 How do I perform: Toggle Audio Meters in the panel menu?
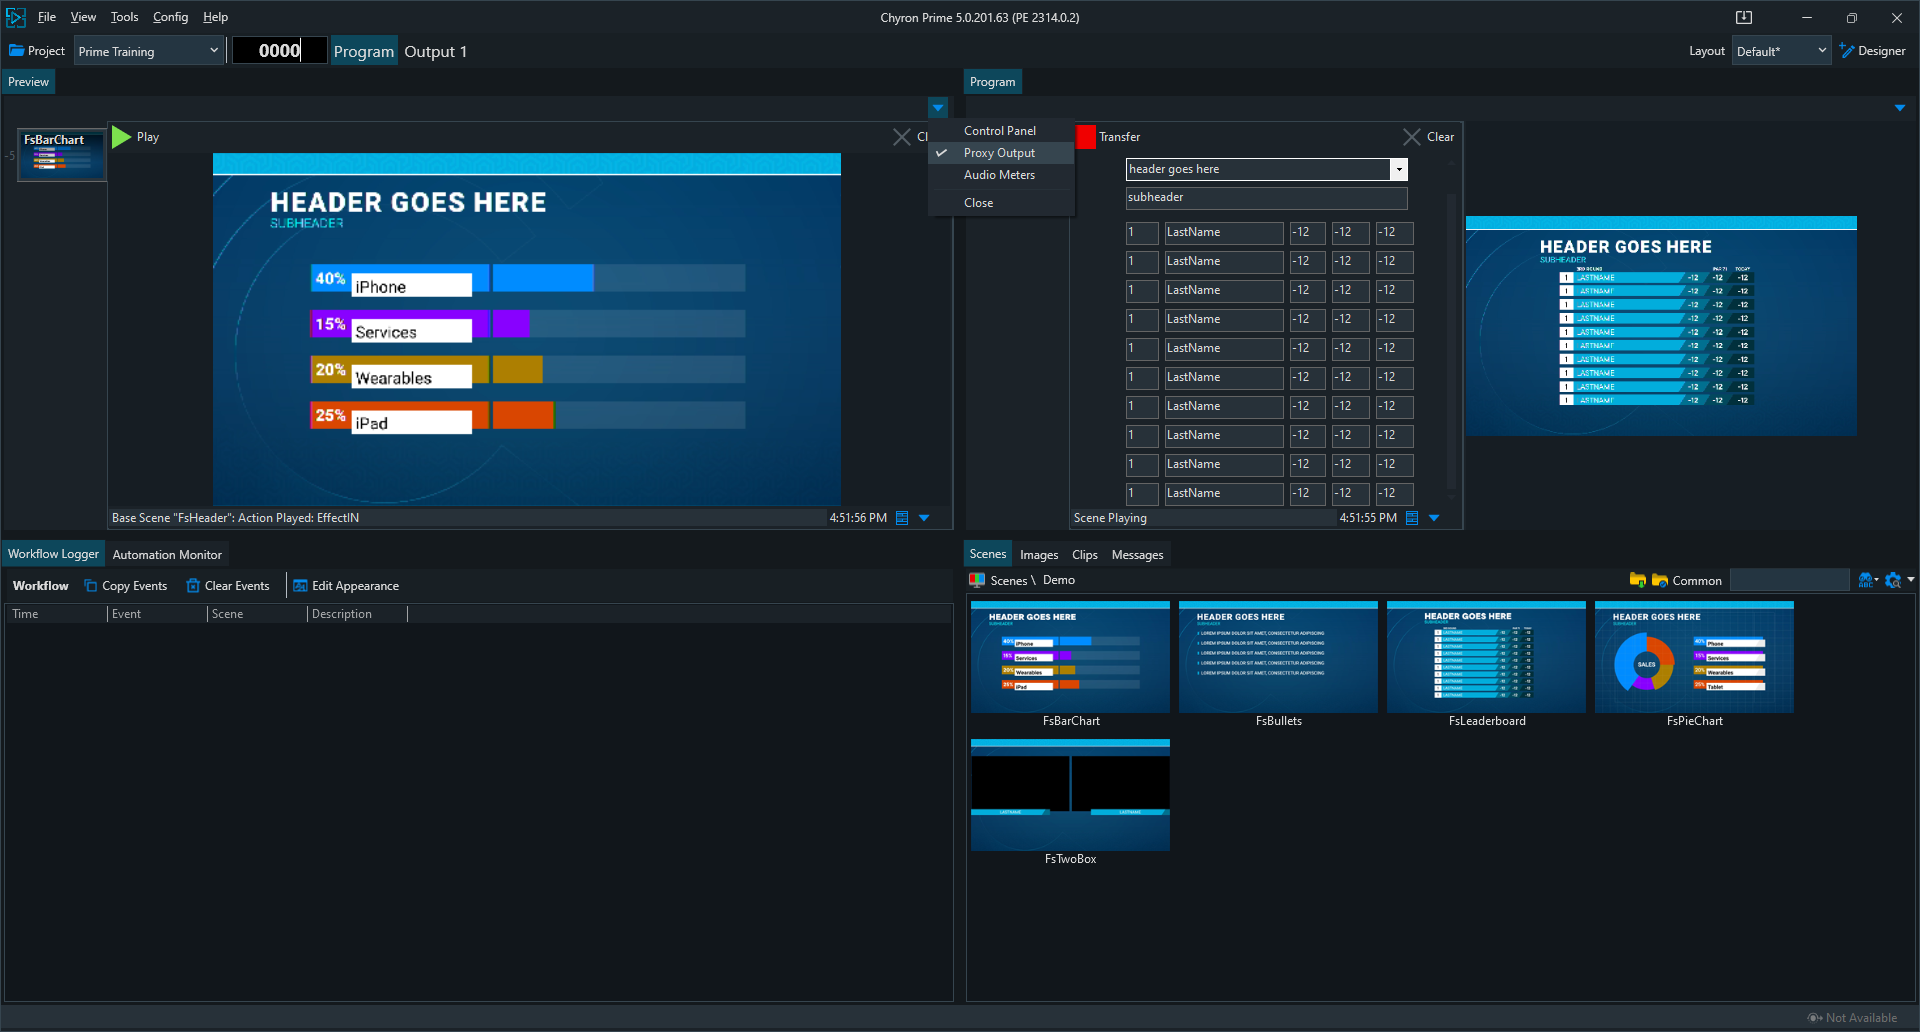point(999,175)
